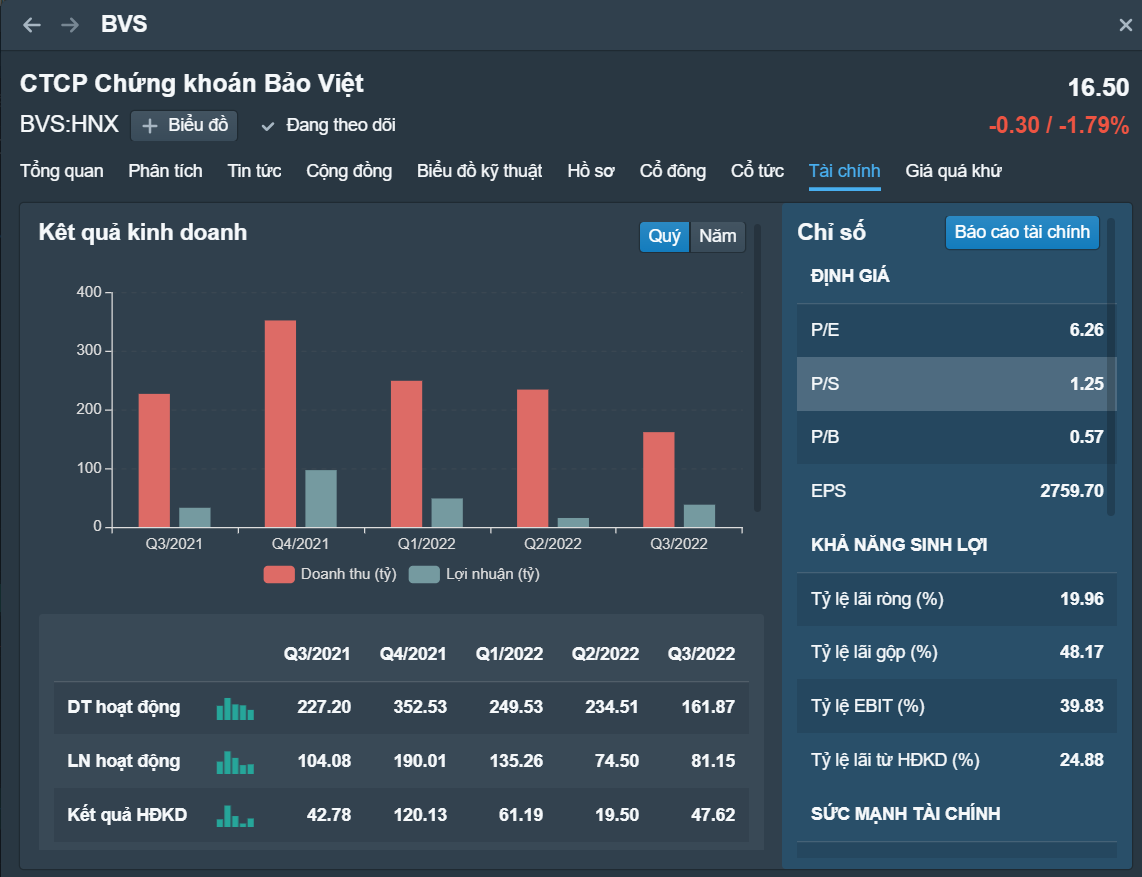Open the Cổ tức tab
1142x877 pixels.
[757, 171]
